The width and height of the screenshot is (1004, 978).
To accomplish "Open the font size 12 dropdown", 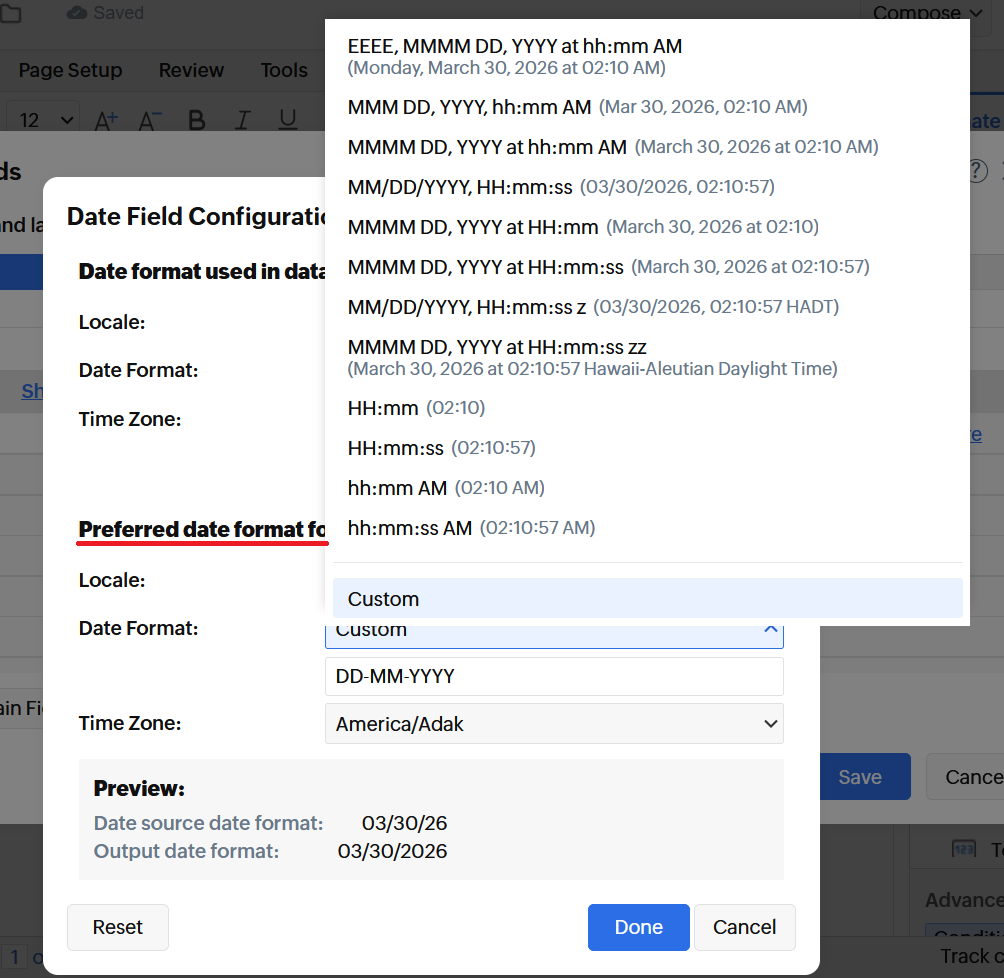I will pos(47,120).
